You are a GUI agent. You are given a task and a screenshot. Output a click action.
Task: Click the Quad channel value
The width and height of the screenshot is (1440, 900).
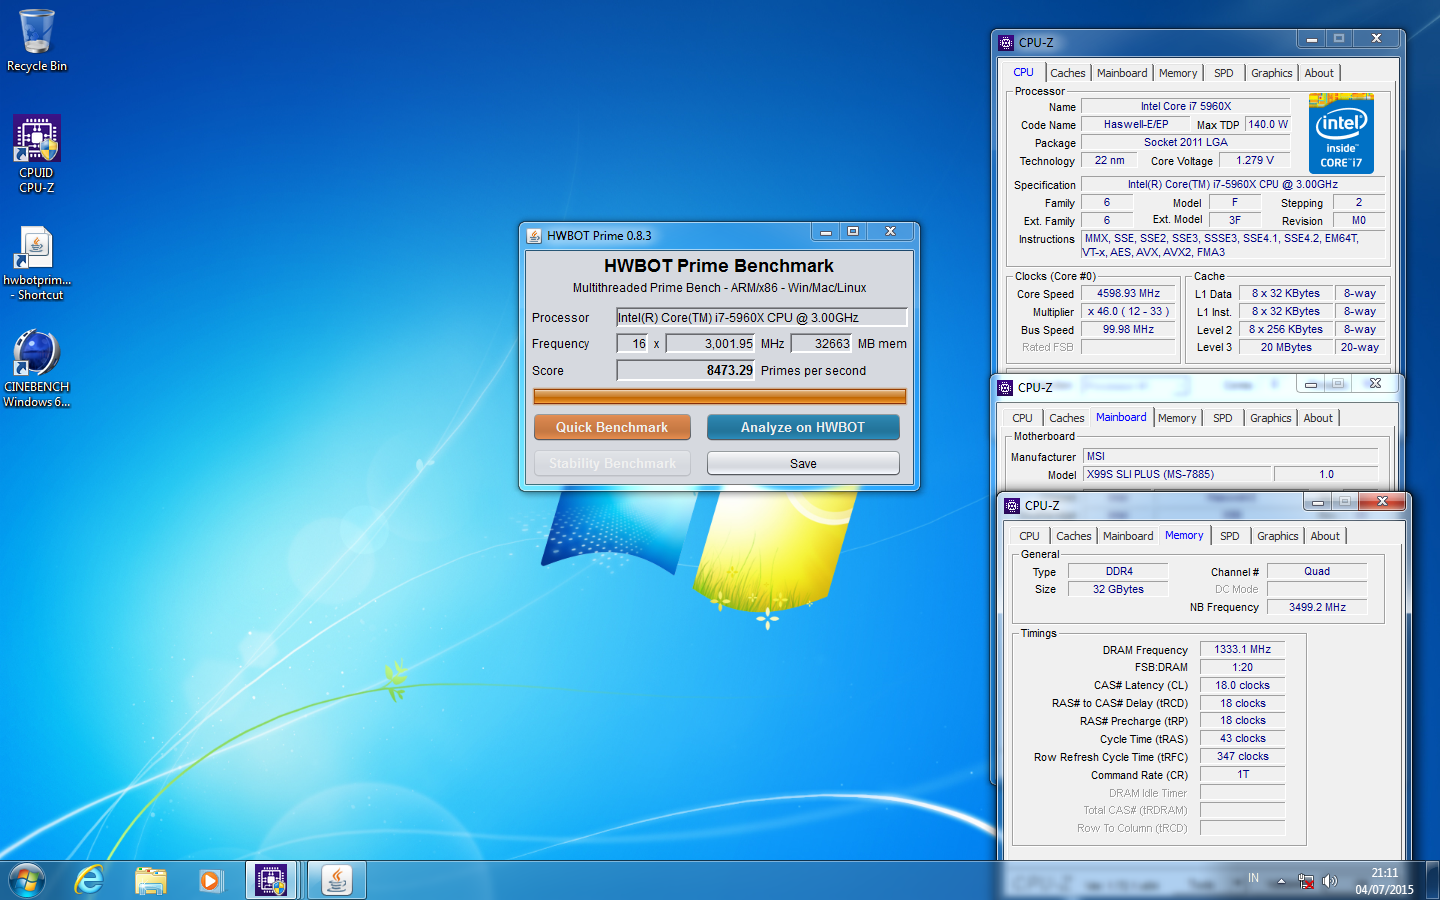click(1317, 572)
